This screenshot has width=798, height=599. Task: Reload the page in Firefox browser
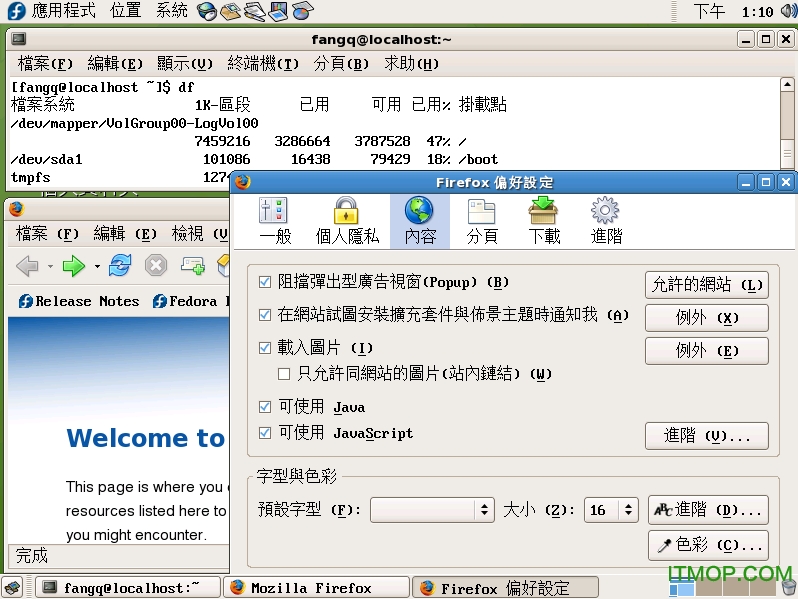[x=120, y=266]
